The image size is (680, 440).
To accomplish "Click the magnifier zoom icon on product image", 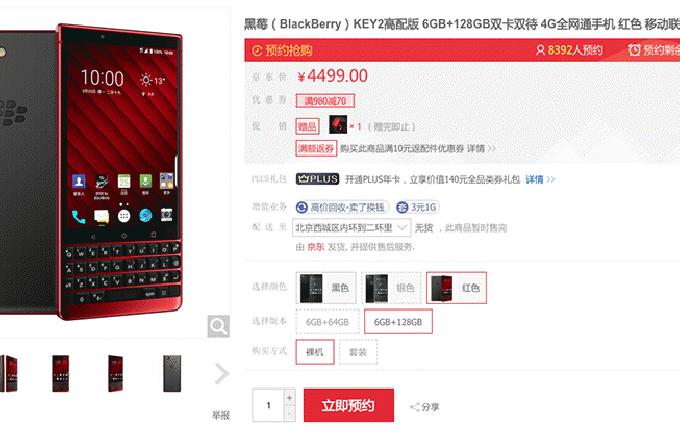I will pos(219,326).
